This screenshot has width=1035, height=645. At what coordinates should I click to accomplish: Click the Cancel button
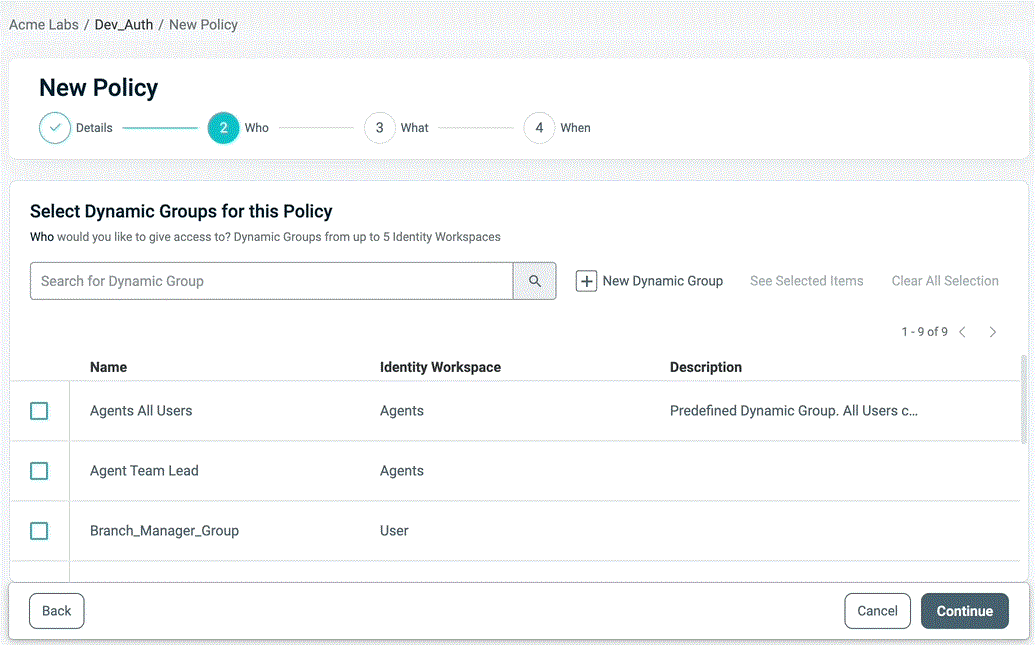(877, 611)
